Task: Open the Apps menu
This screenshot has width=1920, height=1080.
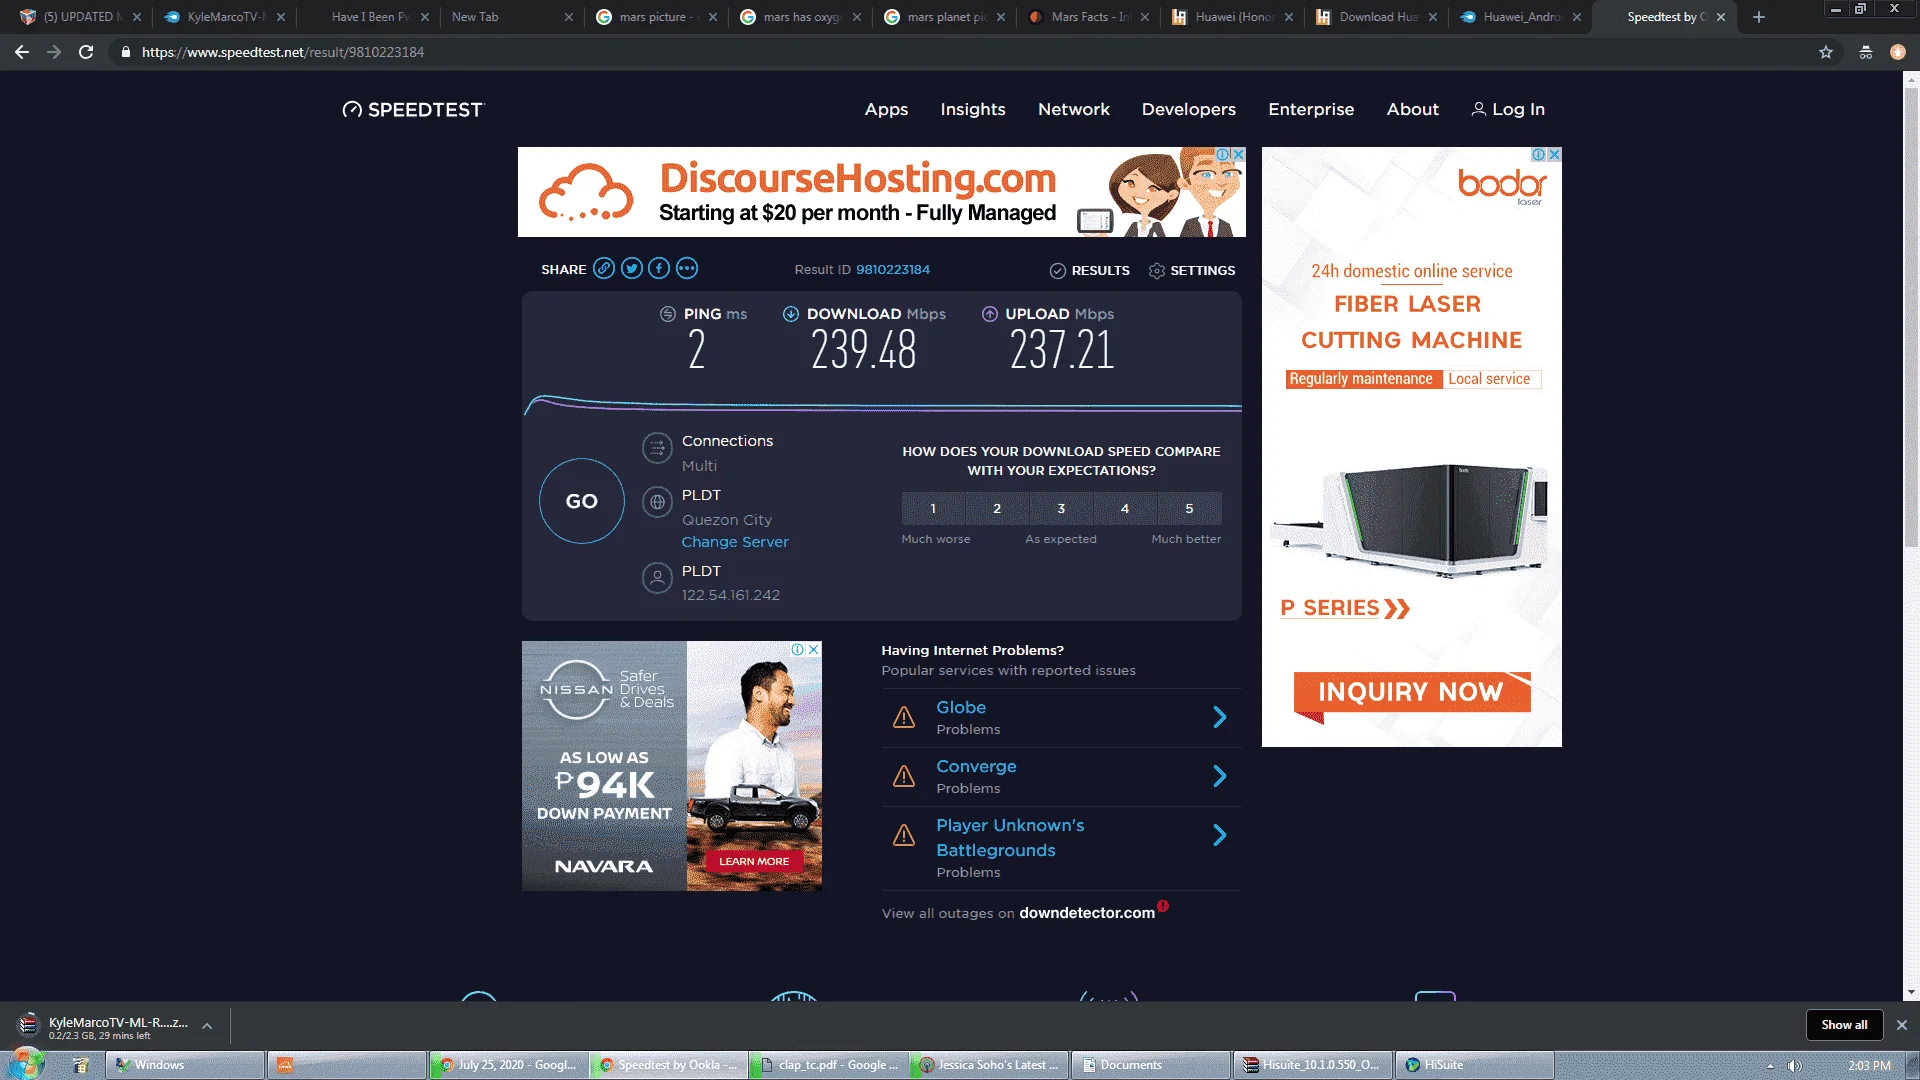Action: coord(886,110)
